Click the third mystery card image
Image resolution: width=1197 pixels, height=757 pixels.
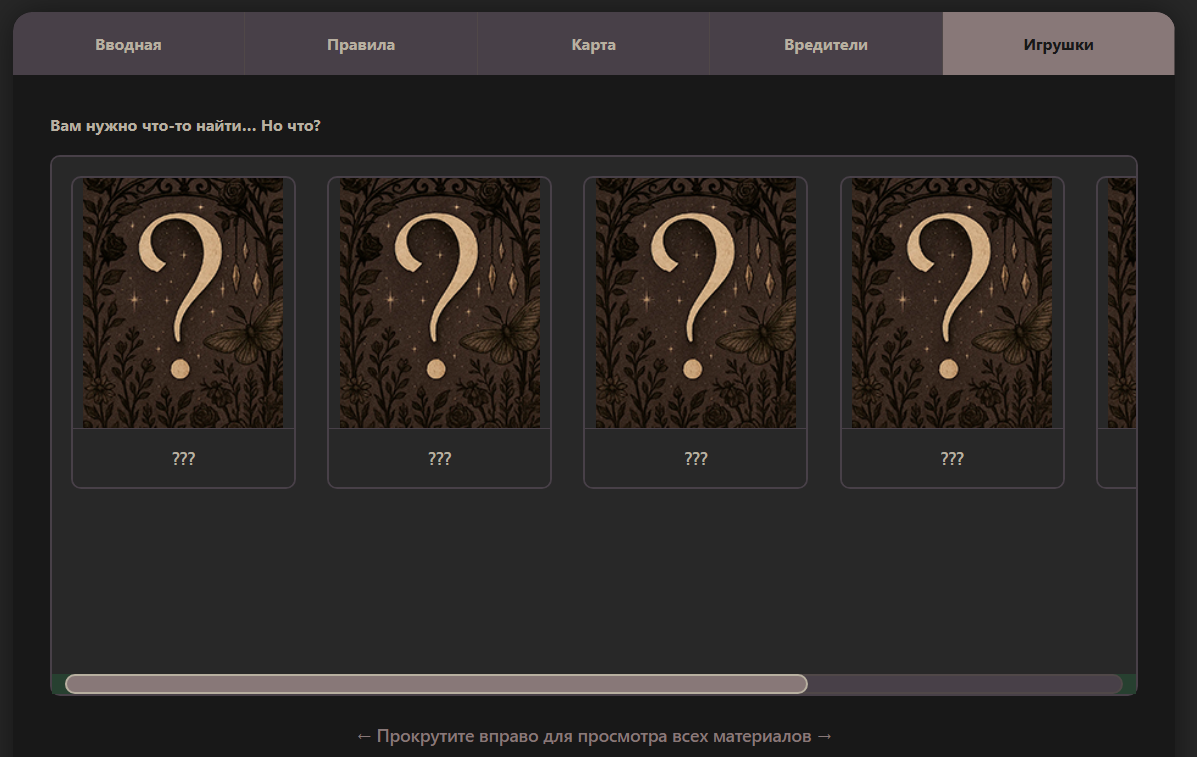695,303
